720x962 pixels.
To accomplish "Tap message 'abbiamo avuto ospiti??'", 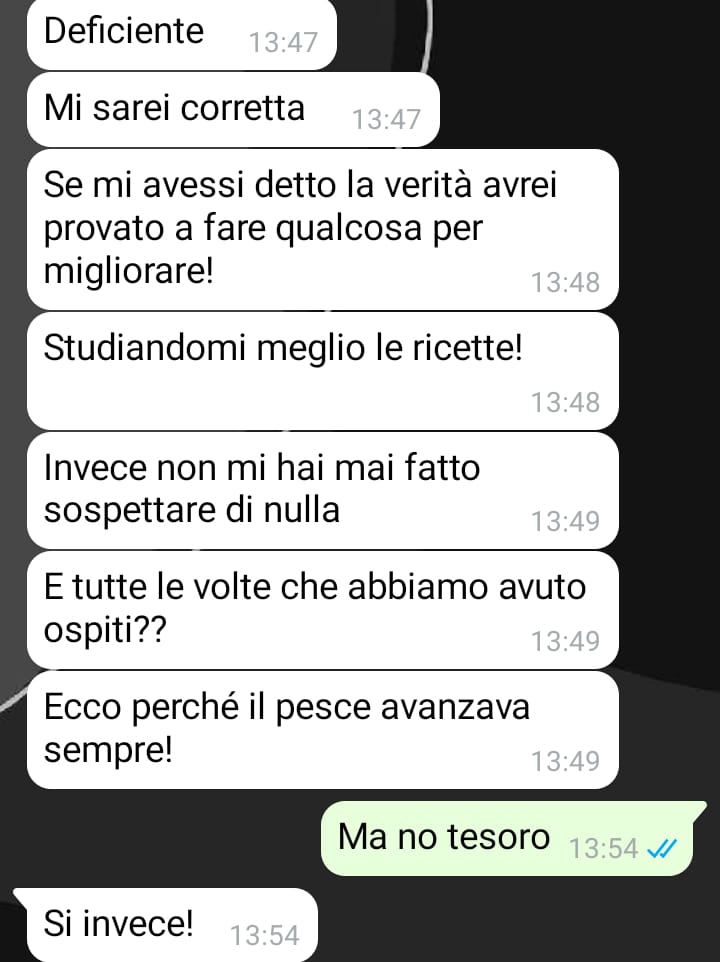I will click(x=323, y=610).
